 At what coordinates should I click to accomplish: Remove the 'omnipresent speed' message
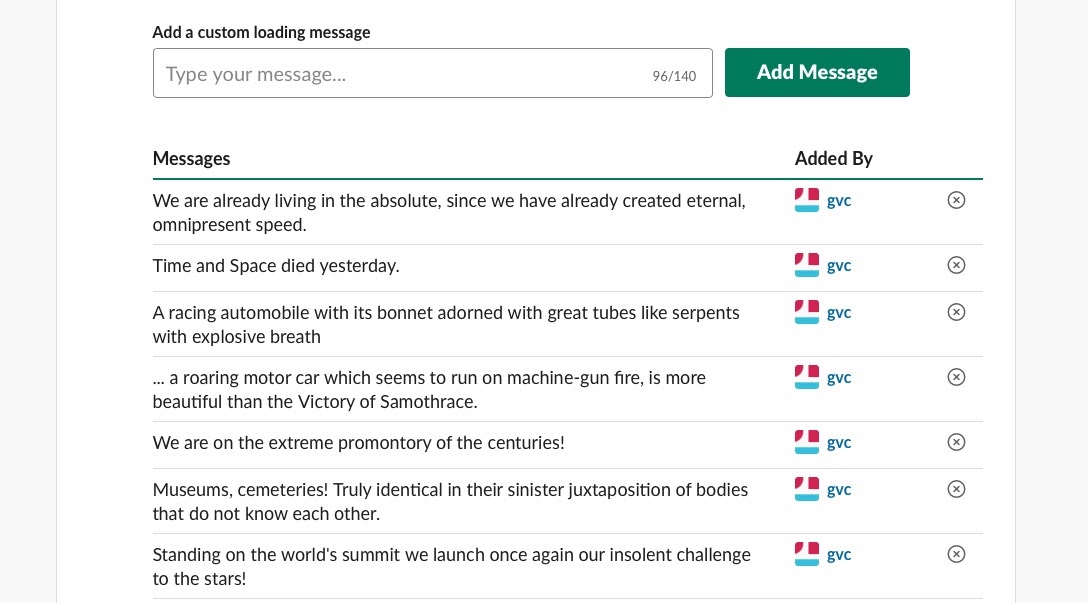pos(956,200)
